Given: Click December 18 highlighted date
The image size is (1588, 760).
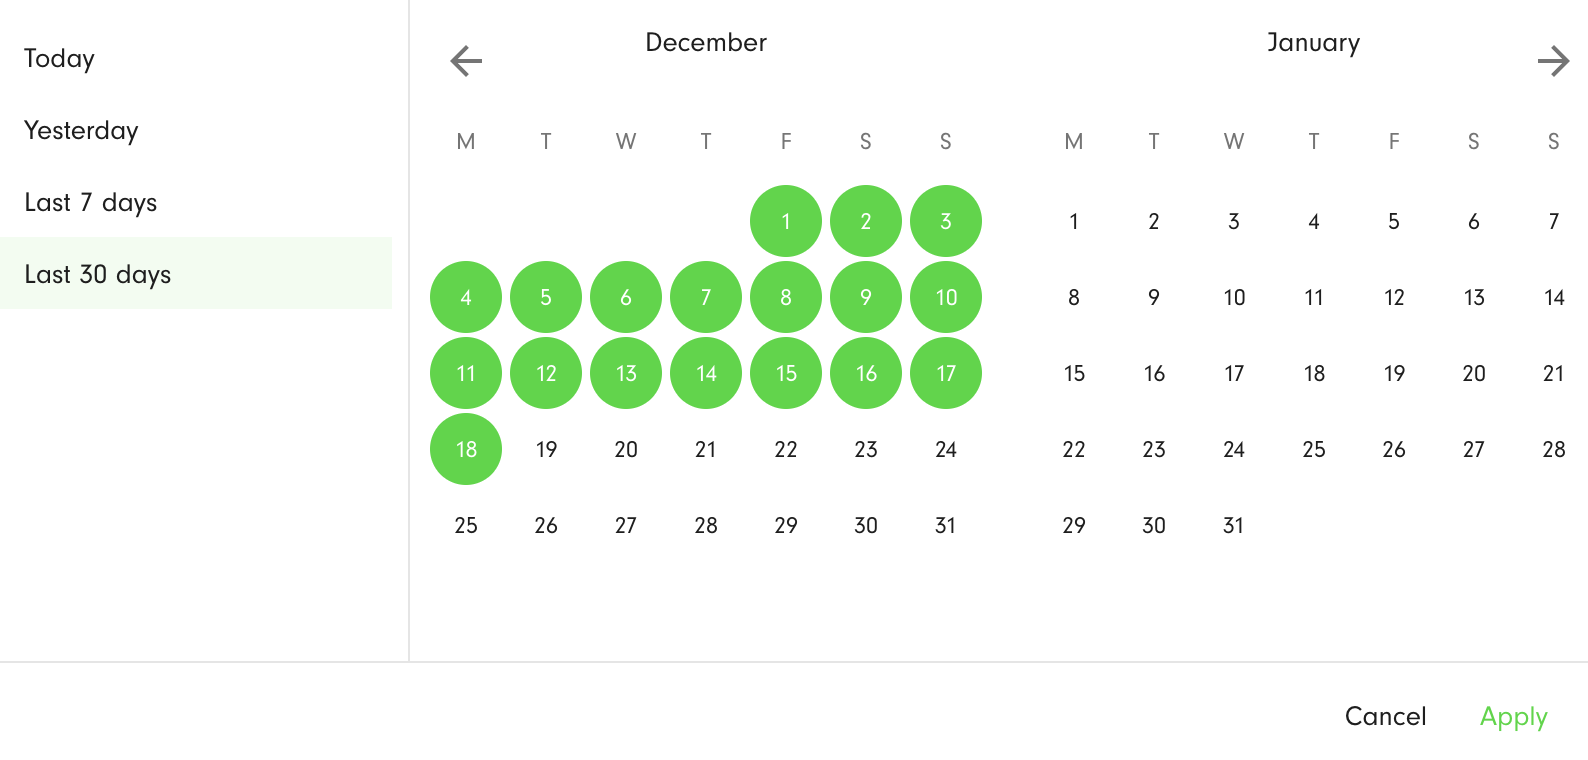Looking at the screenshot, I should point(466,449).
